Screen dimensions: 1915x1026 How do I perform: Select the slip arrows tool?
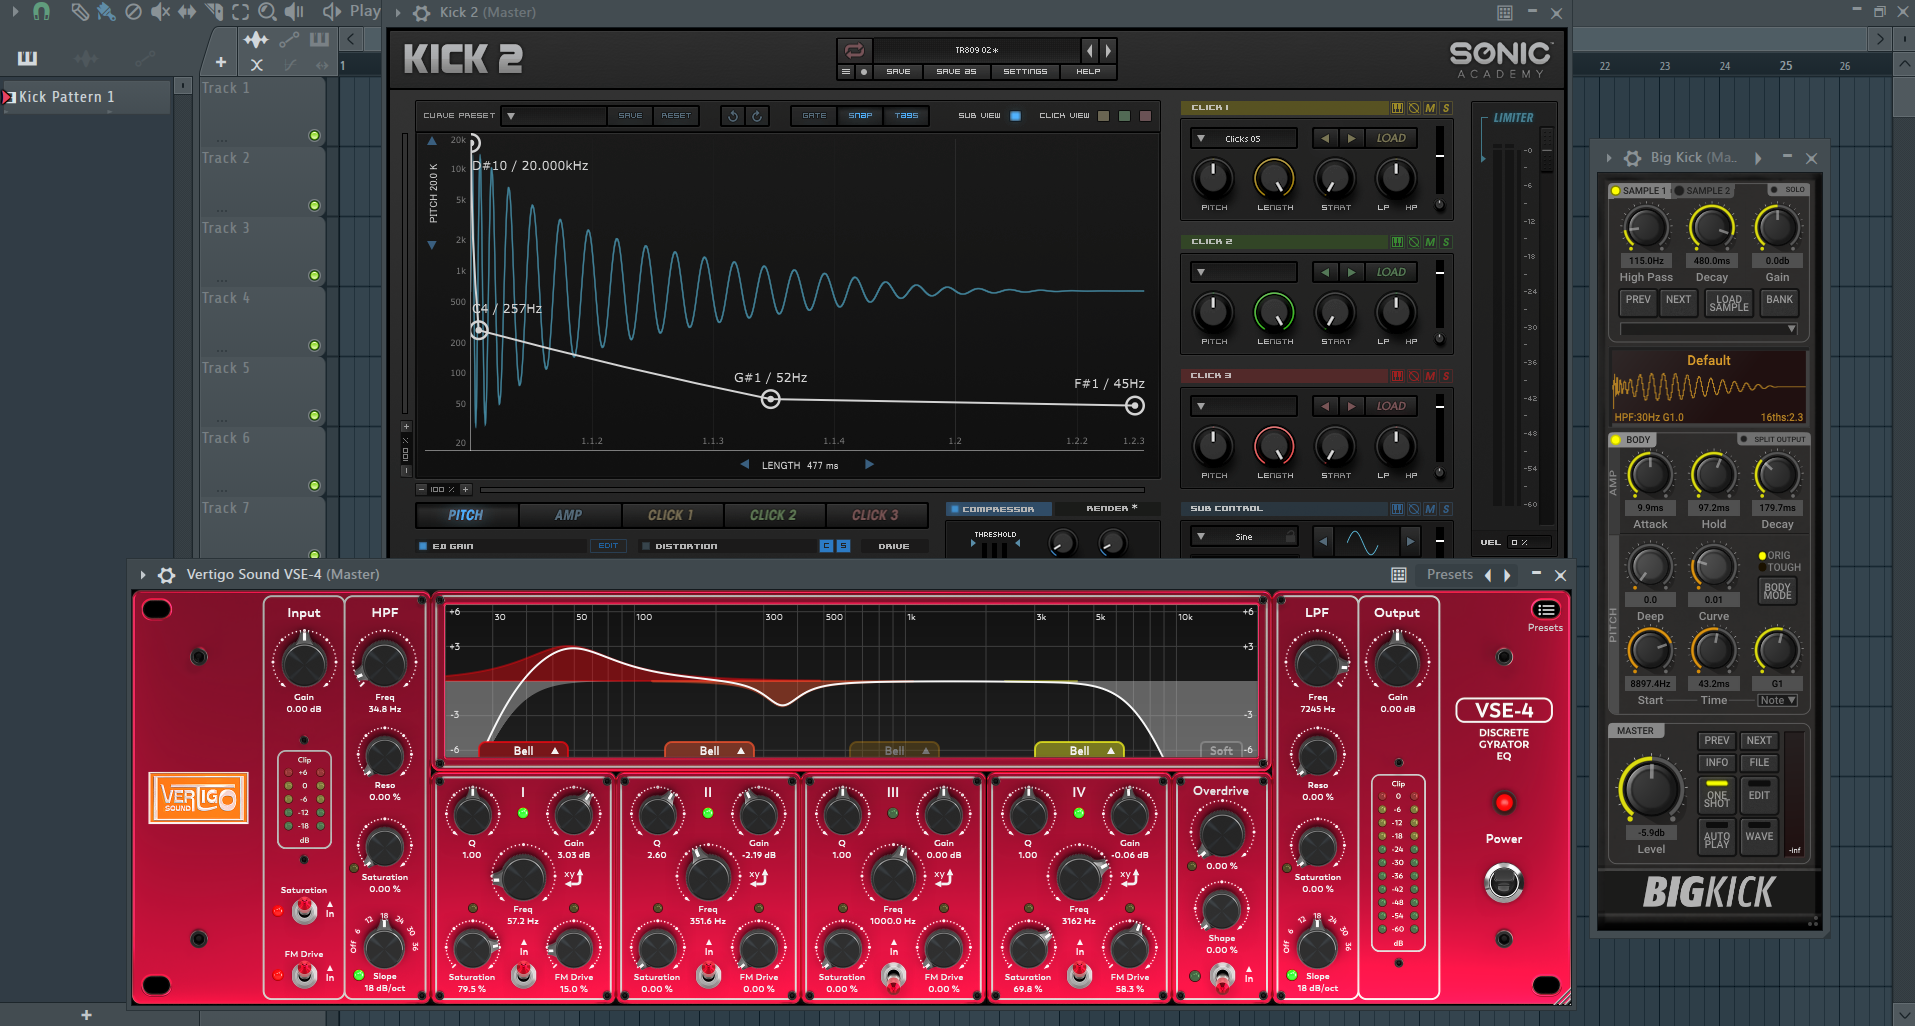(187, 12)
